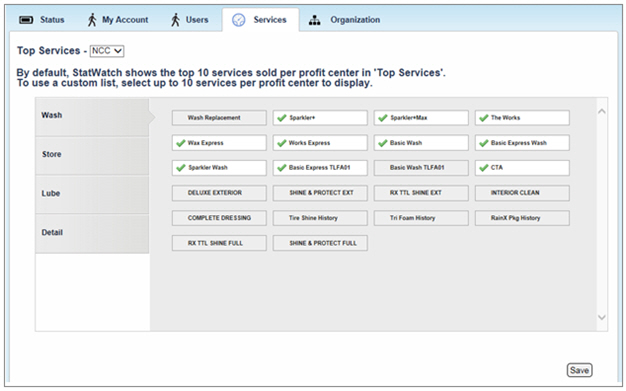Enable the RainX Pkg History service
Image resolution: width=626 pixels, height=391 pixels.
point(522,218)
